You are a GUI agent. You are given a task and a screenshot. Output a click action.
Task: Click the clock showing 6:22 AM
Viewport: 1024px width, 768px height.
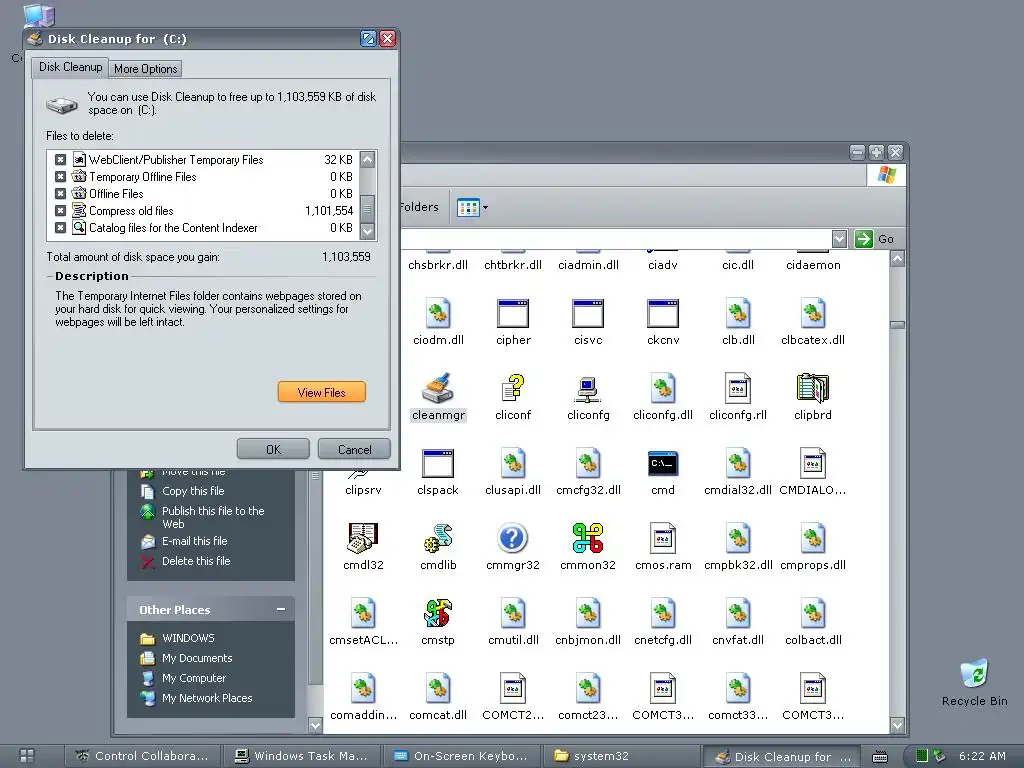pos(982,756)
